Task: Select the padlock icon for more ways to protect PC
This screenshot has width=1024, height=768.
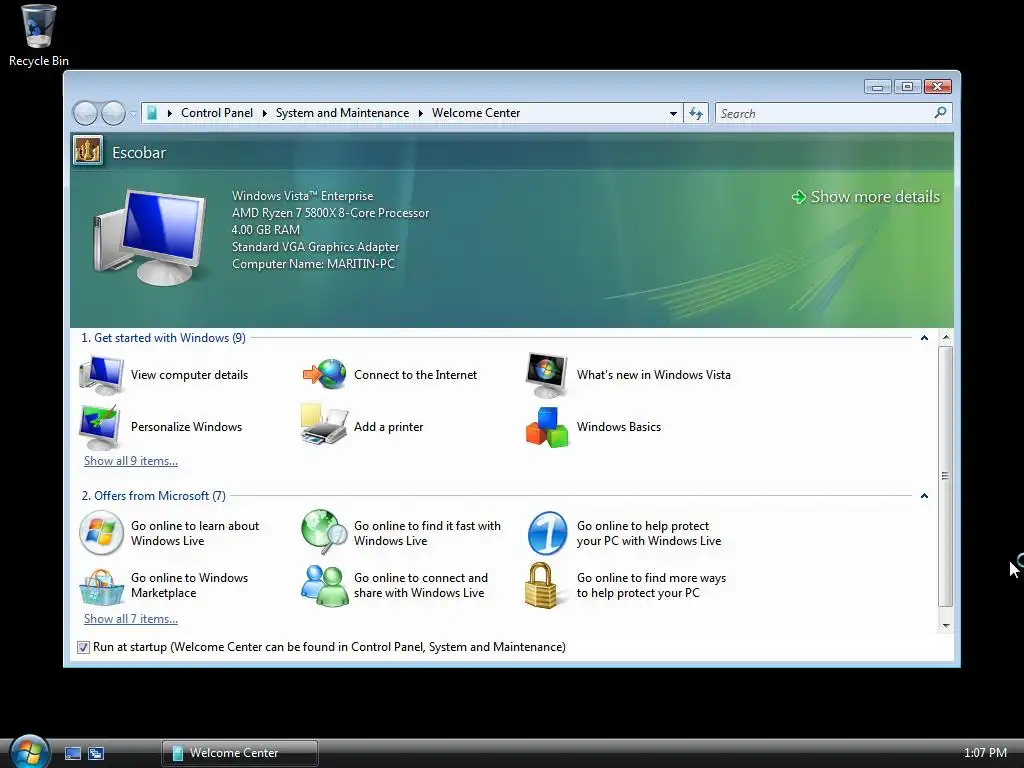Action: click(541, 585)
